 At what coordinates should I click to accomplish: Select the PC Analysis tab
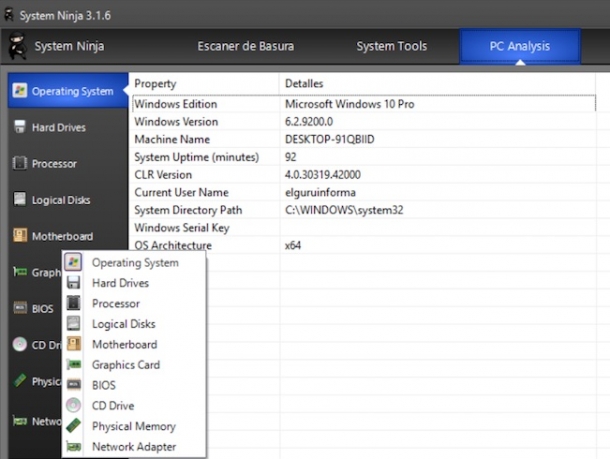click(520, 46)
